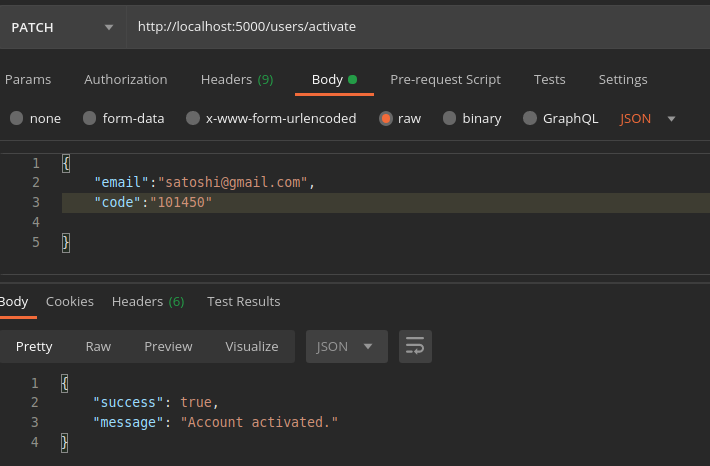
Task: Click the Preview response view button
Action: click(168, 347)
